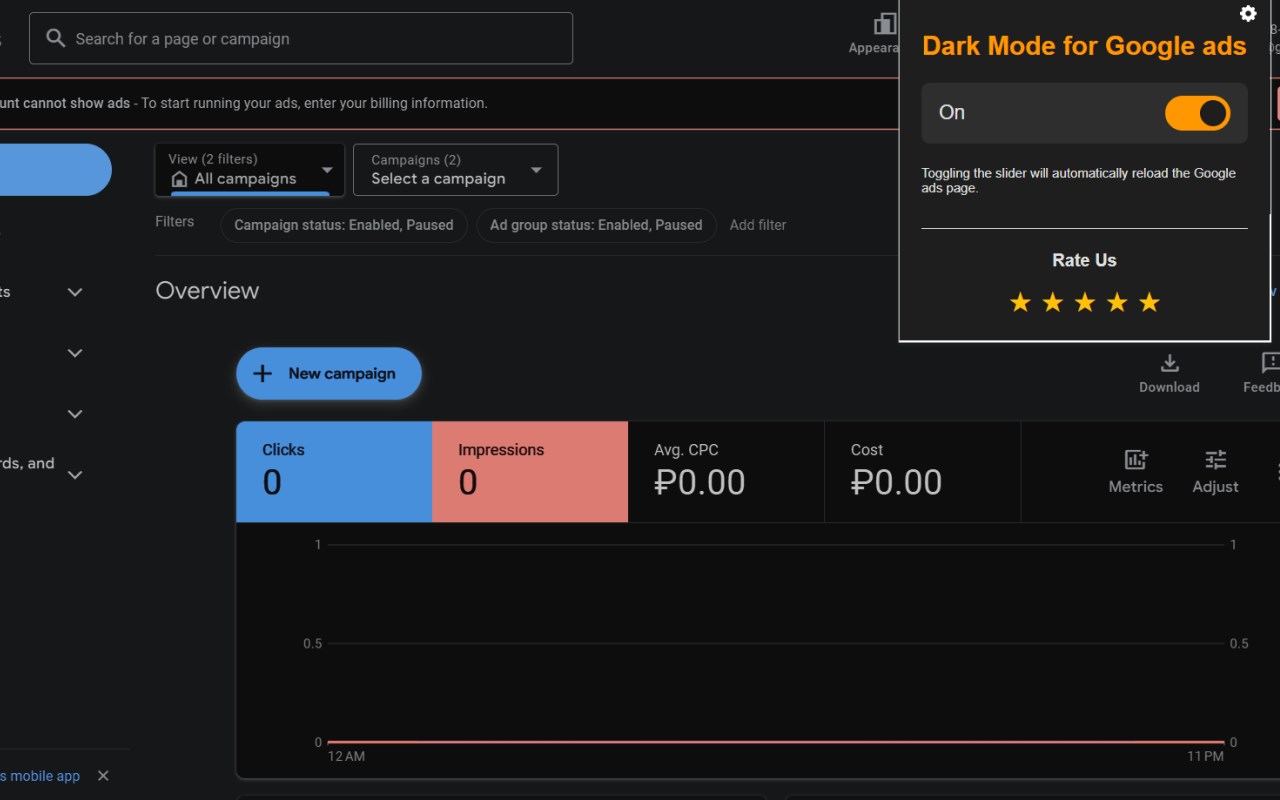1280x800 pixels.
Task: Click the 'Rate Us' label
Action: [x=1084, y=260]
